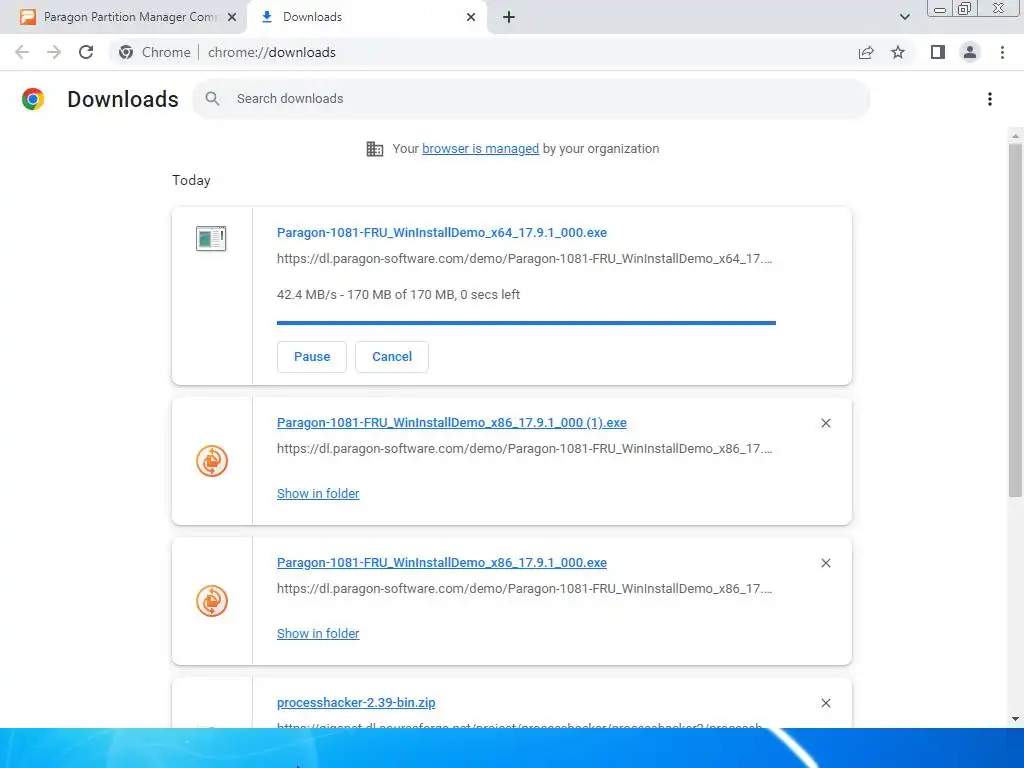Click the '42.4 MB/s - 170 MB' status text
The width and height of the screenshot is (1024, 768).
click(x=398, y=295)
